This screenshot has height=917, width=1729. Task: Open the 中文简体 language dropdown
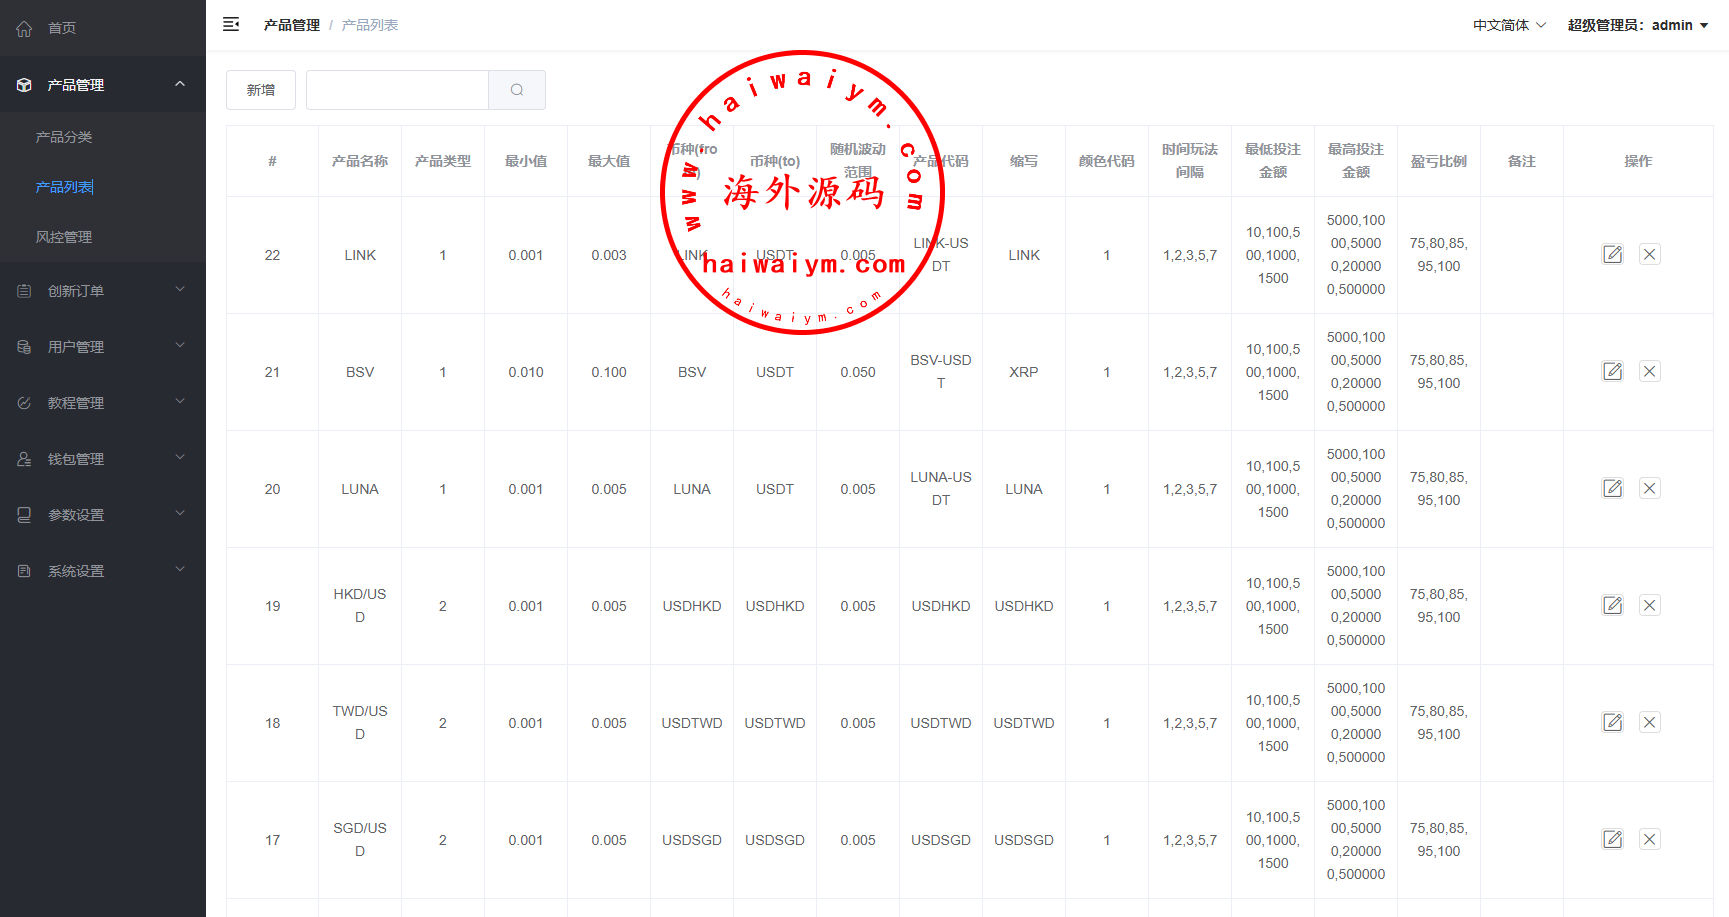click(1508, 25)
